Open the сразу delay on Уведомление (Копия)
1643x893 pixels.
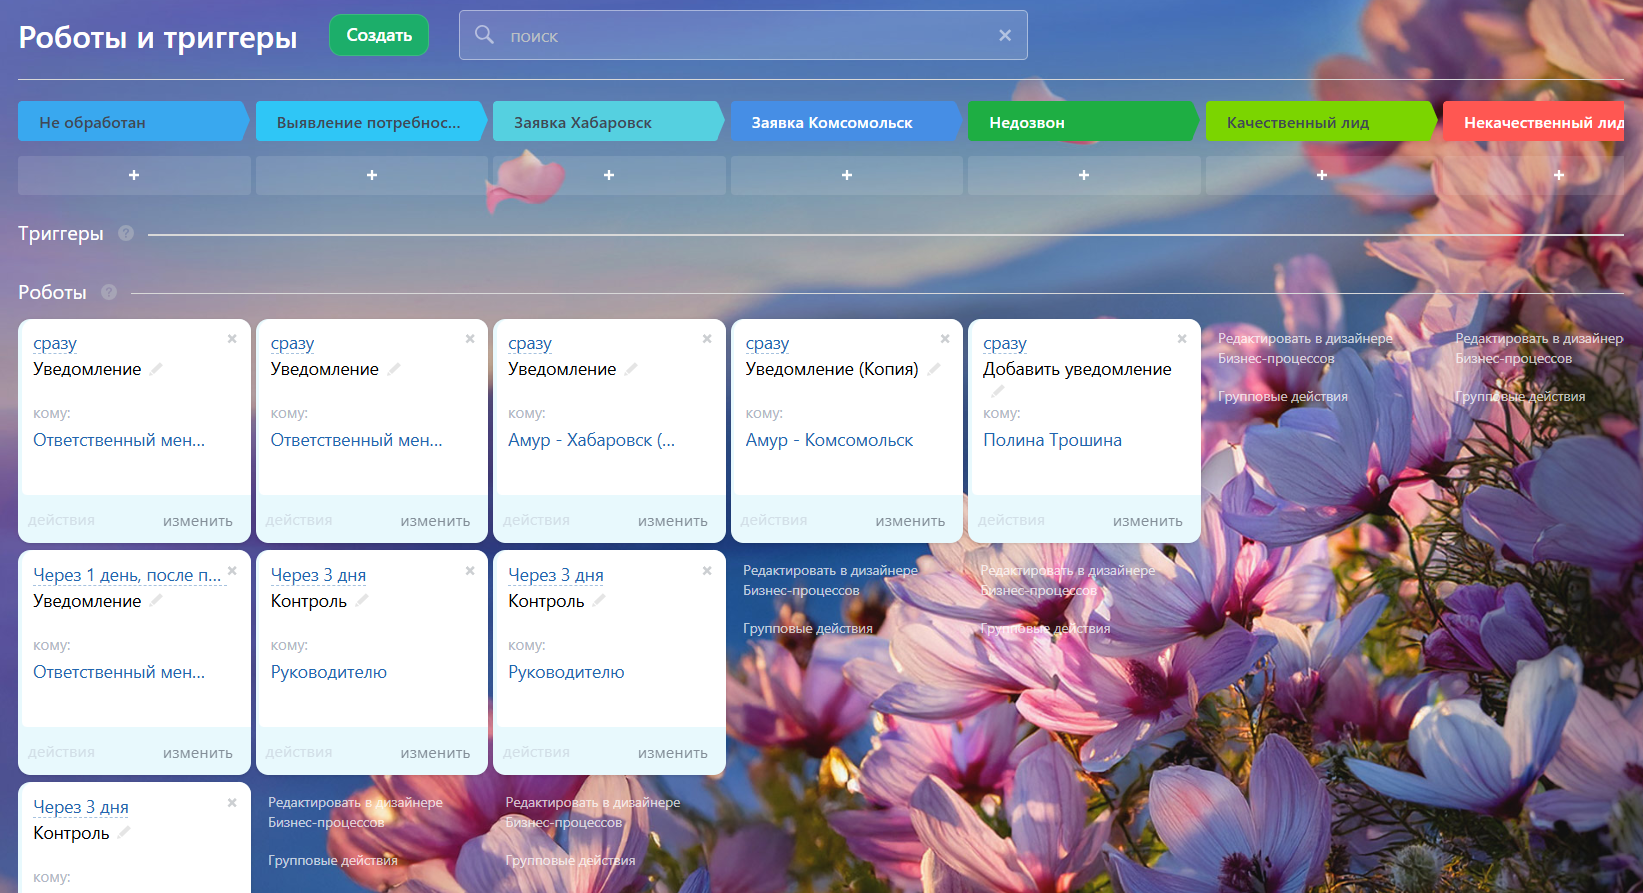767,343
